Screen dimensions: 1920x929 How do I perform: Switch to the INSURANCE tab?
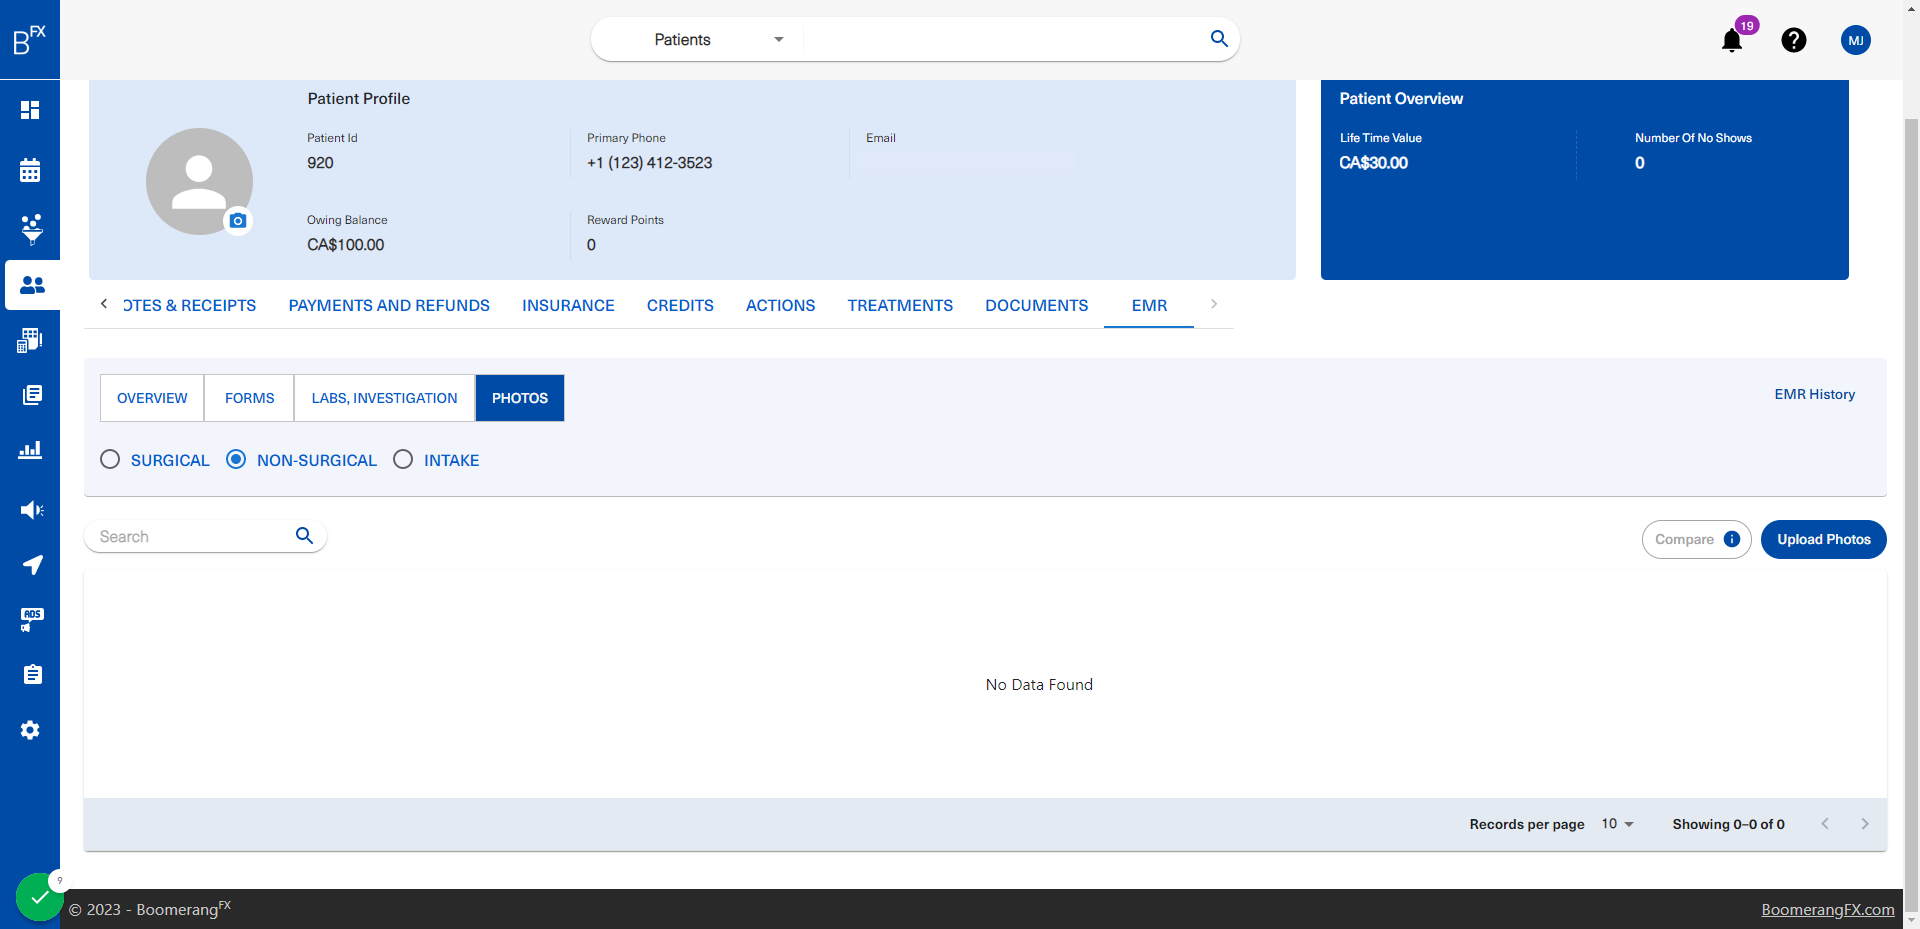568,306
